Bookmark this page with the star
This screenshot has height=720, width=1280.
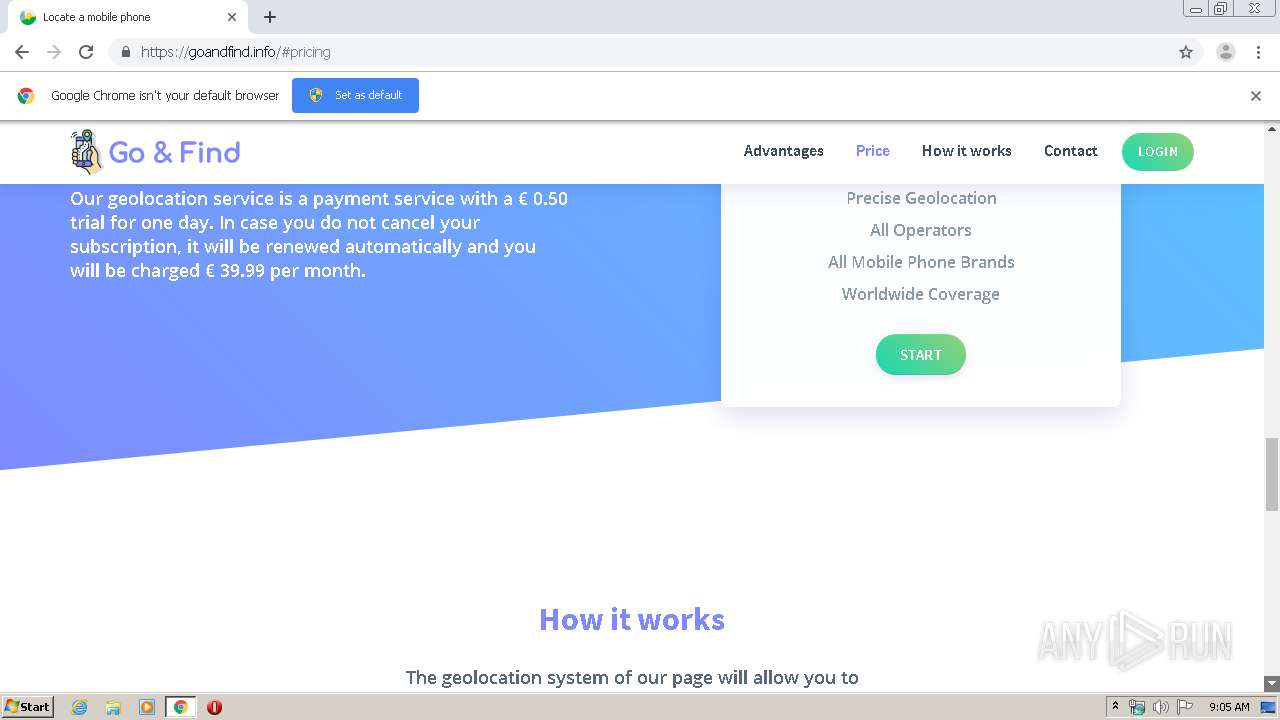point(1186,52)
